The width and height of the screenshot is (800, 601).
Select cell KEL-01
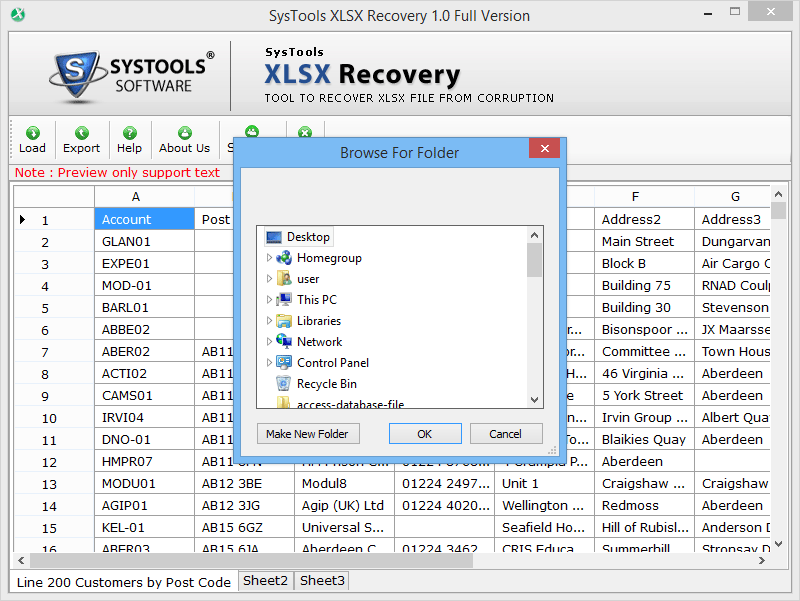coord(144,527)
